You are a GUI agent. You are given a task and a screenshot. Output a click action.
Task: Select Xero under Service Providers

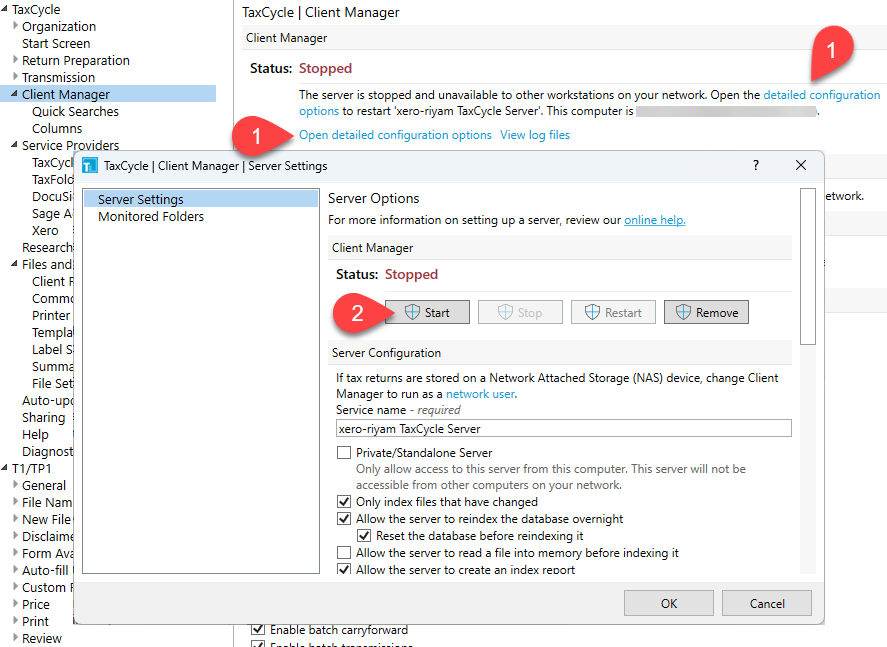point(45,230)
